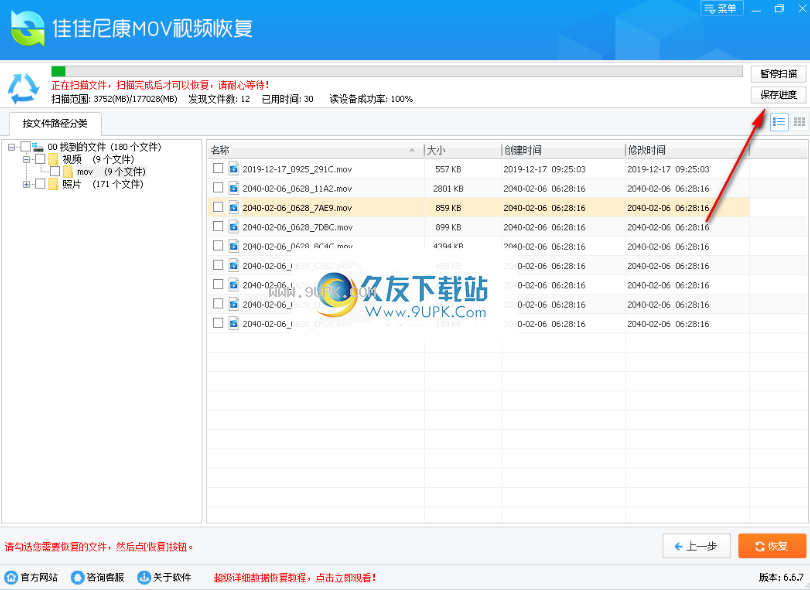The width and height of the screenshot is (810, 590).
Task: Open 官方网站 home icon in footer
Action: point(11,577)
